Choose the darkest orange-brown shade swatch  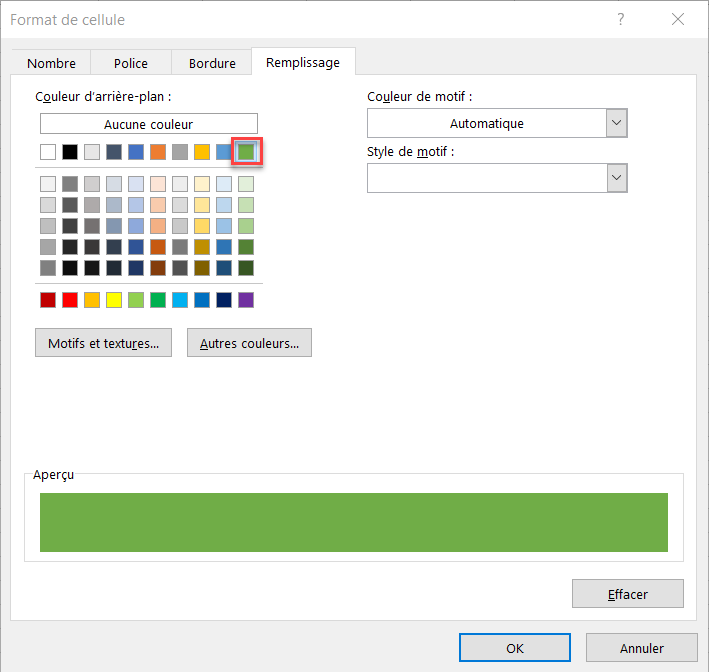coord(158,268)
